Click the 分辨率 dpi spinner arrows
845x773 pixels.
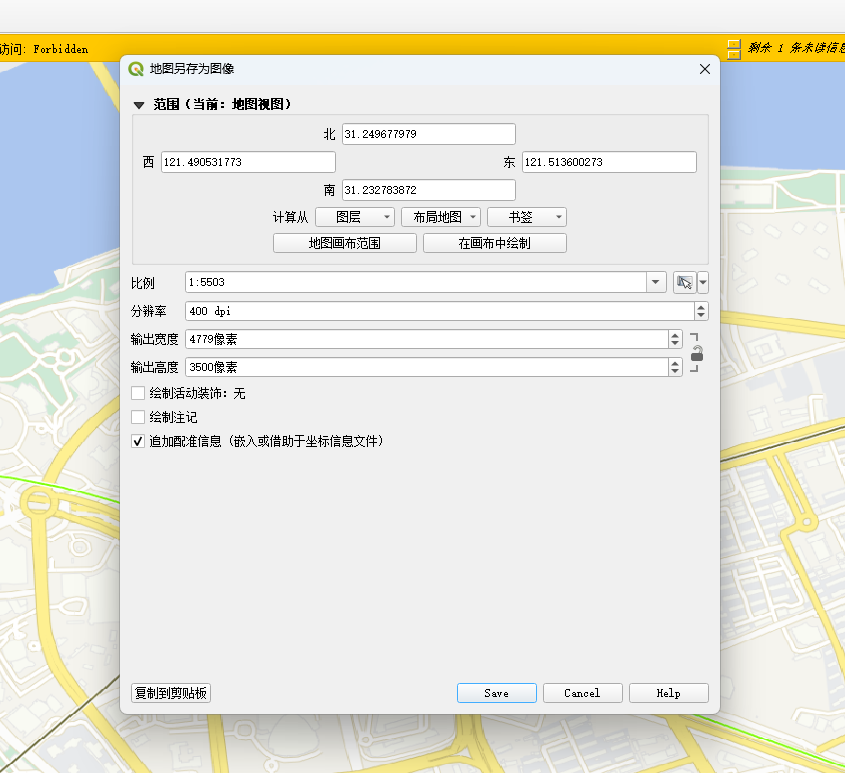[701, 311]
